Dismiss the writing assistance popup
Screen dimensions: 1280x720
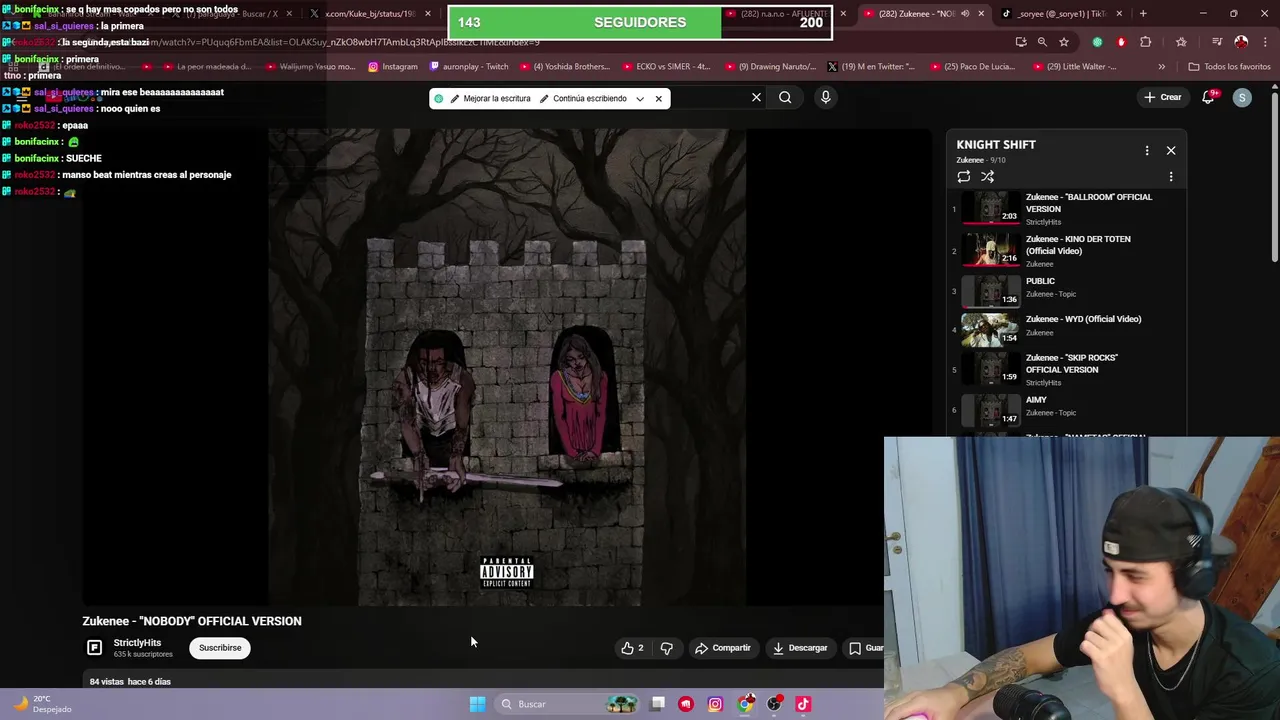658,99
